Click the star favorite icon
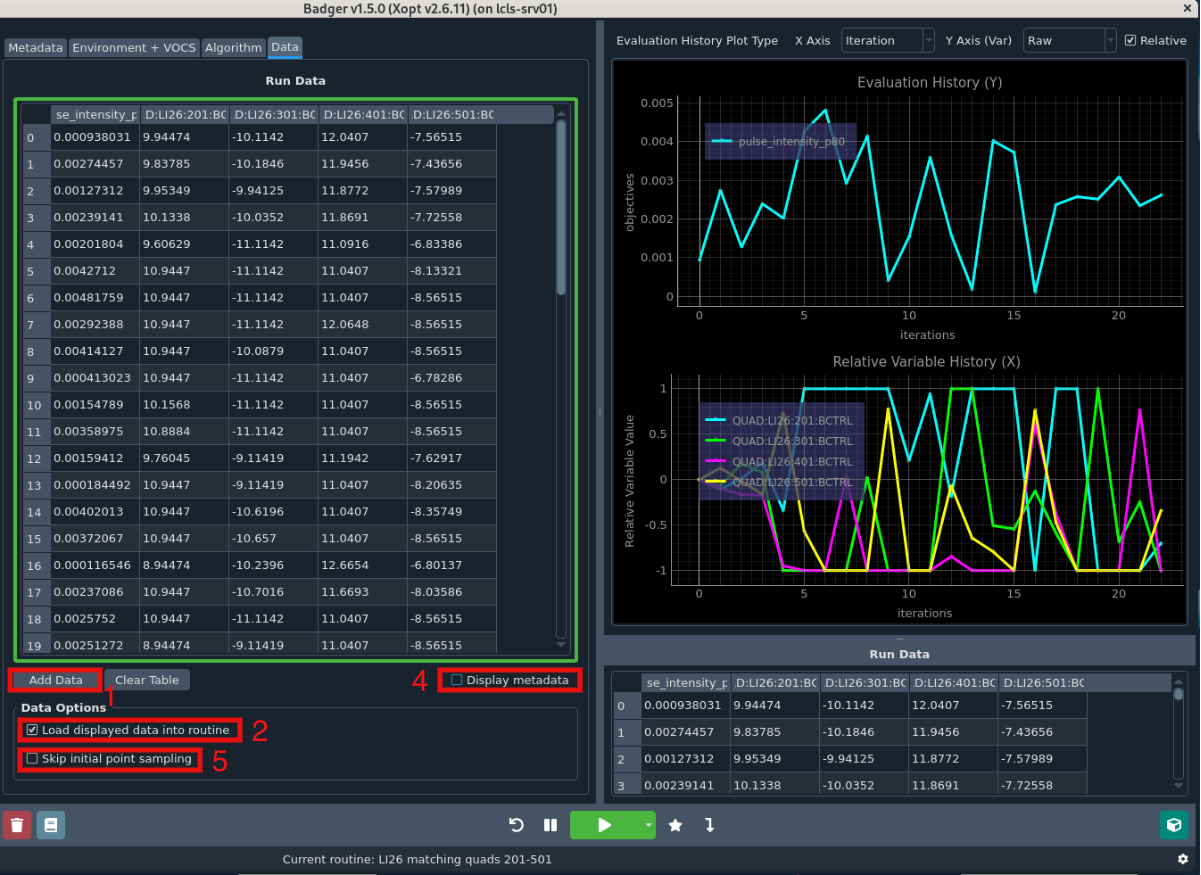Image resolution: width=1201 pixels, height=875 pixels. coord(675,825)
